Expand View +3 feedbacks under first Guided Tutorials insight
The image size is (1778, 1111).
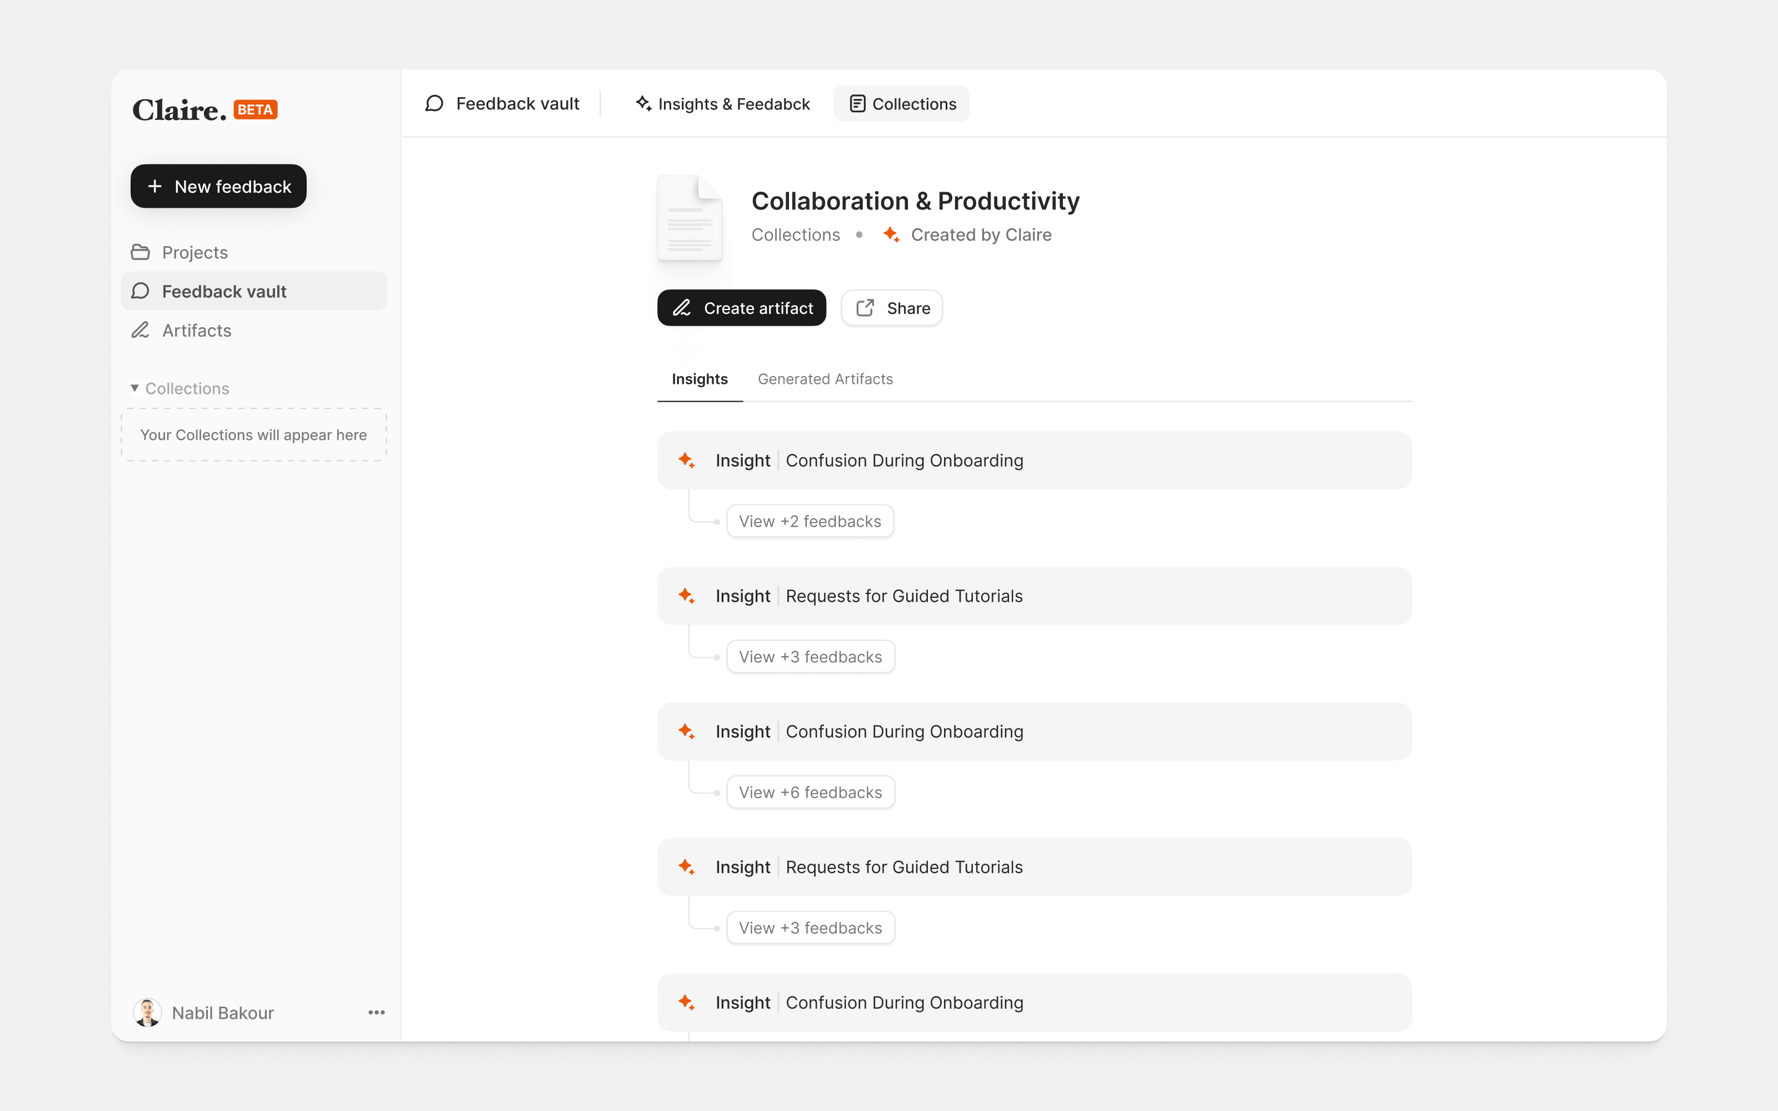pyautogui.click(x=810, y=657)
